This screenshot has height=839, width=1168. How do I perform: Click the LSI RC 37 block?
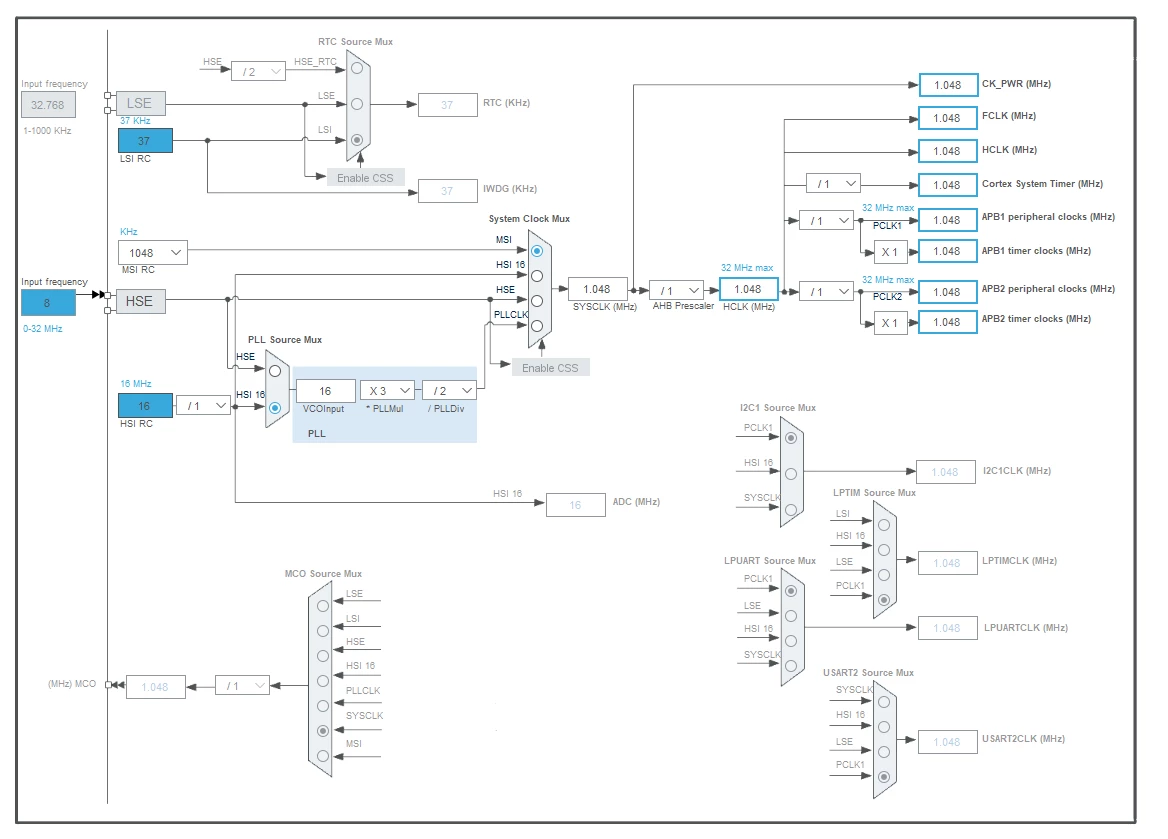pos(145,141)
